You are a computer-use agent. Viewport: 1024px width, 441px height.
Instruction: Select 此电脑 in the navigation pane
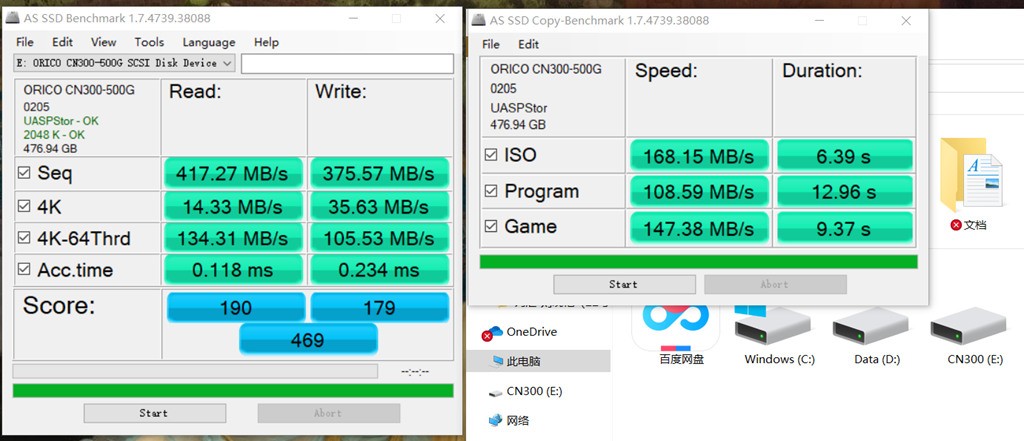[516, 361]
